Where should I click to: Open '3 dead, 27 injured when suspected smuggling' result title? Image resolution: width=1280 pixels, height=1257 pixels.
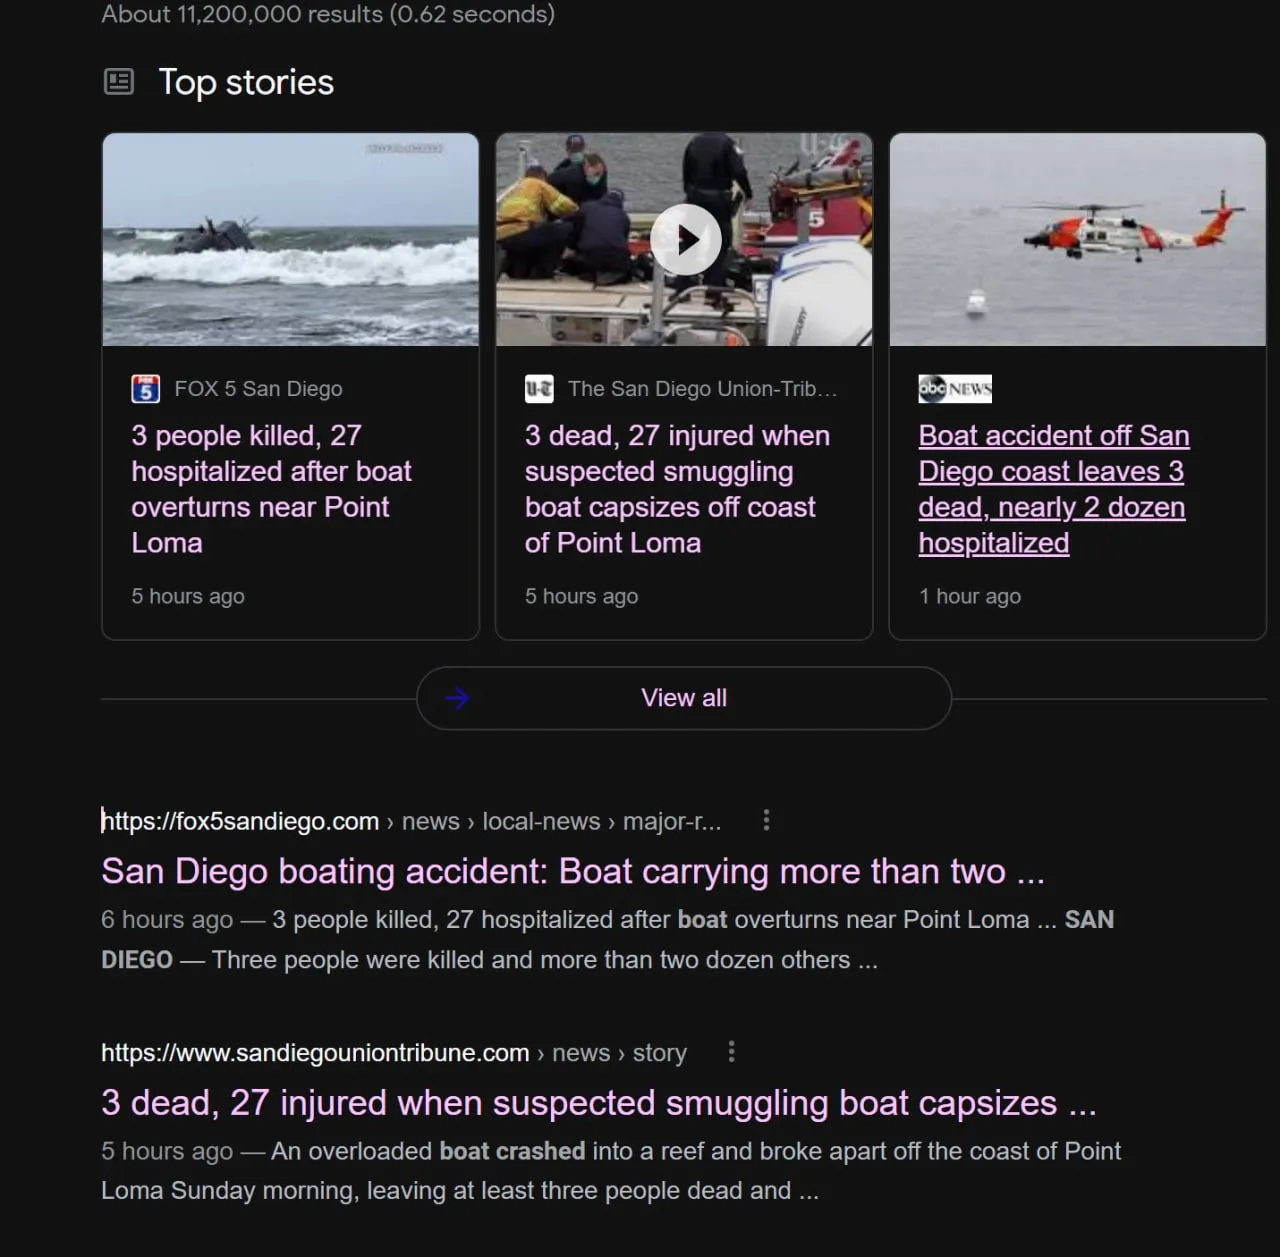[x=599, y=1103]
